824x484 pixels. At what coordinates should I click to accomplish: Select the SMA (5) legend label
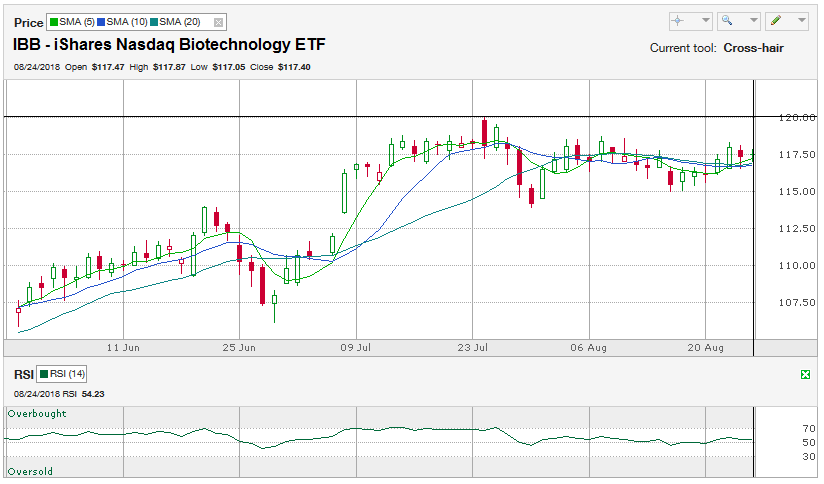77,22
